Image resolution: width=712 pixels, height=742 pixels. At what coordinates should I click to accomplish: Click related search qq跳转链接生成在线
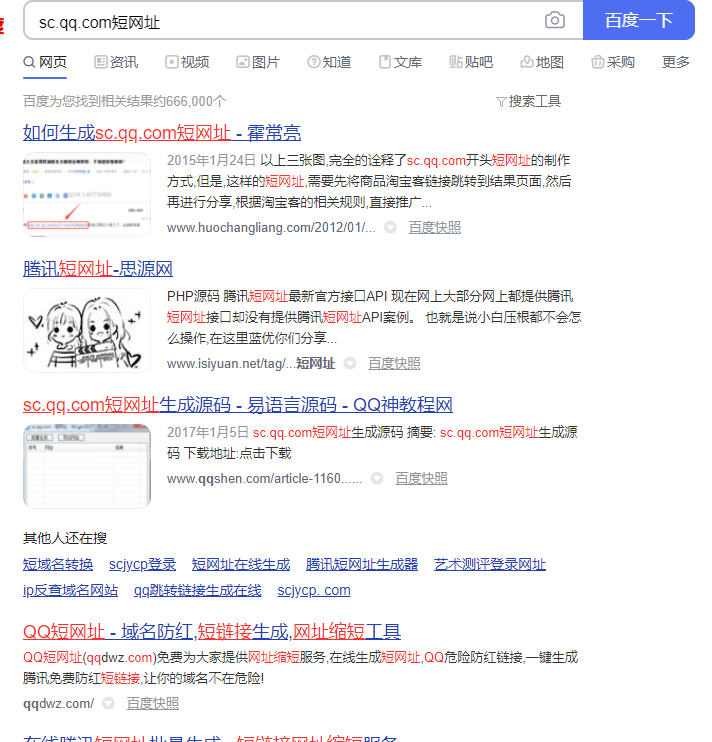click(x=197, y=590)
